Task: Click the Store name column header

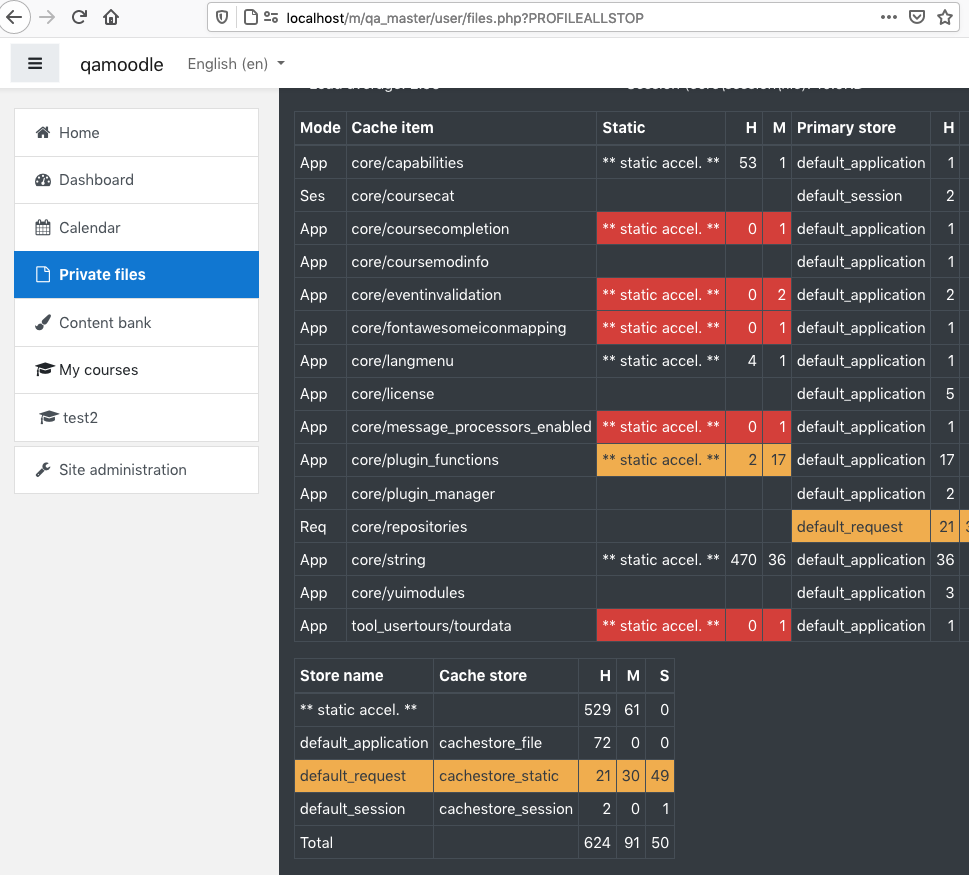Action: point(364,676)
